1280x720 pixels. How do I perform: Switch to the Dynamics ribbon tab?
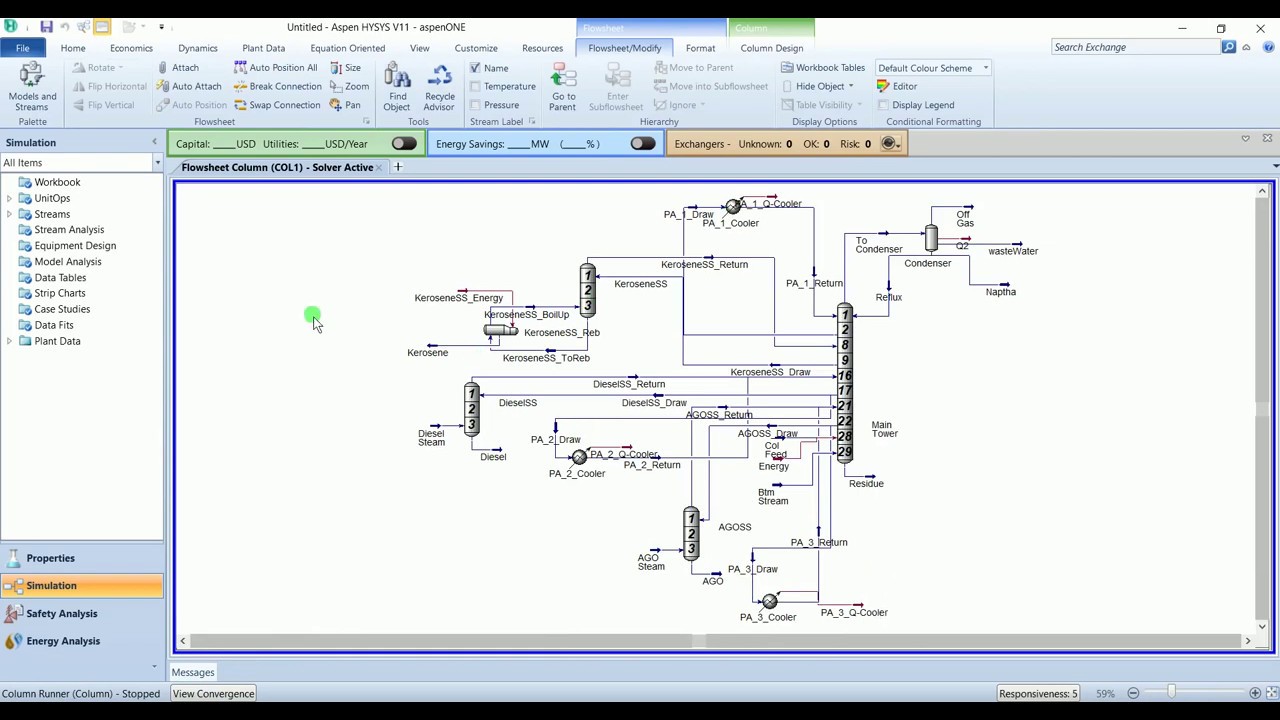click(197, 48)
